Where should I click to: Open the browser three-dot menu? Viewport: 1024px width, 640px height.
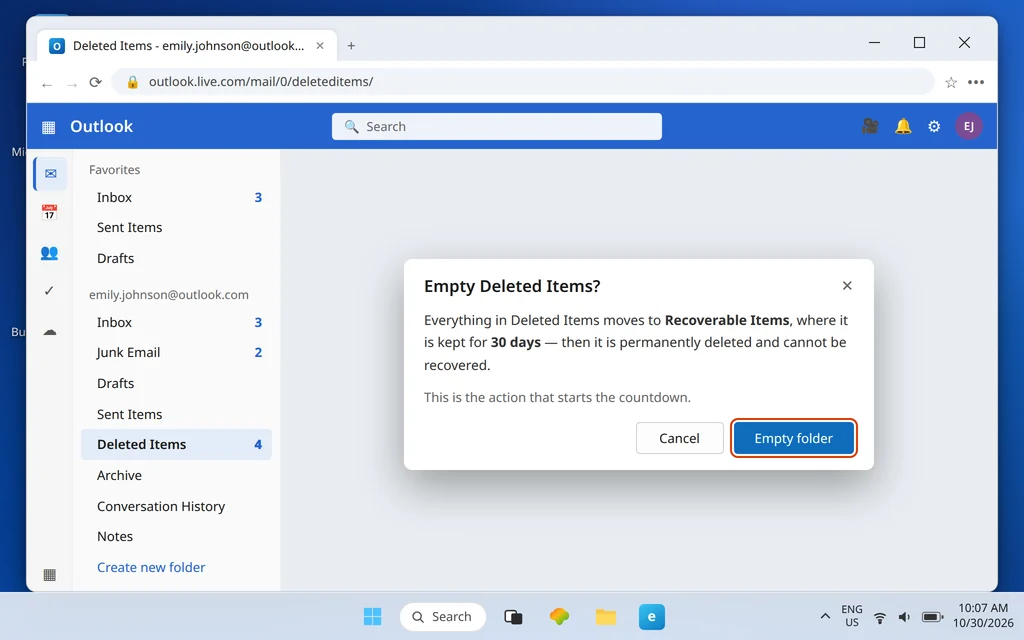[976, 82]
